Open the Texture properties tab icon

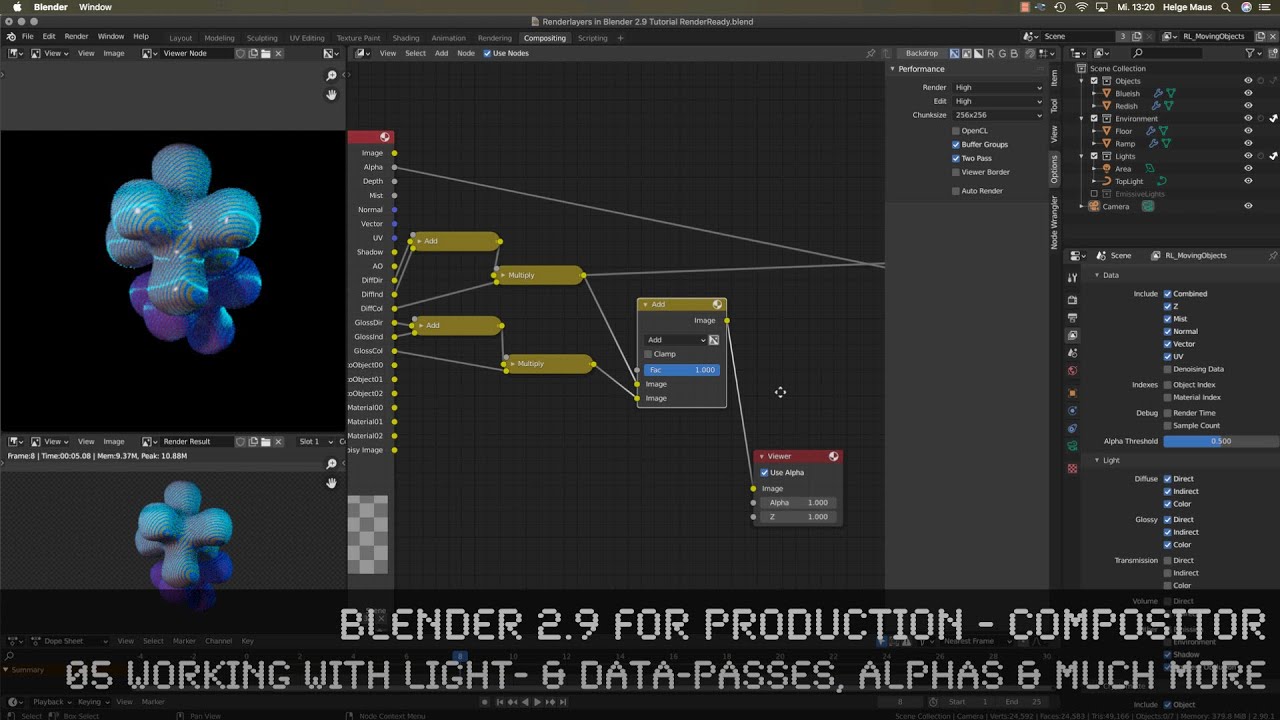[x=1072, y=468]
